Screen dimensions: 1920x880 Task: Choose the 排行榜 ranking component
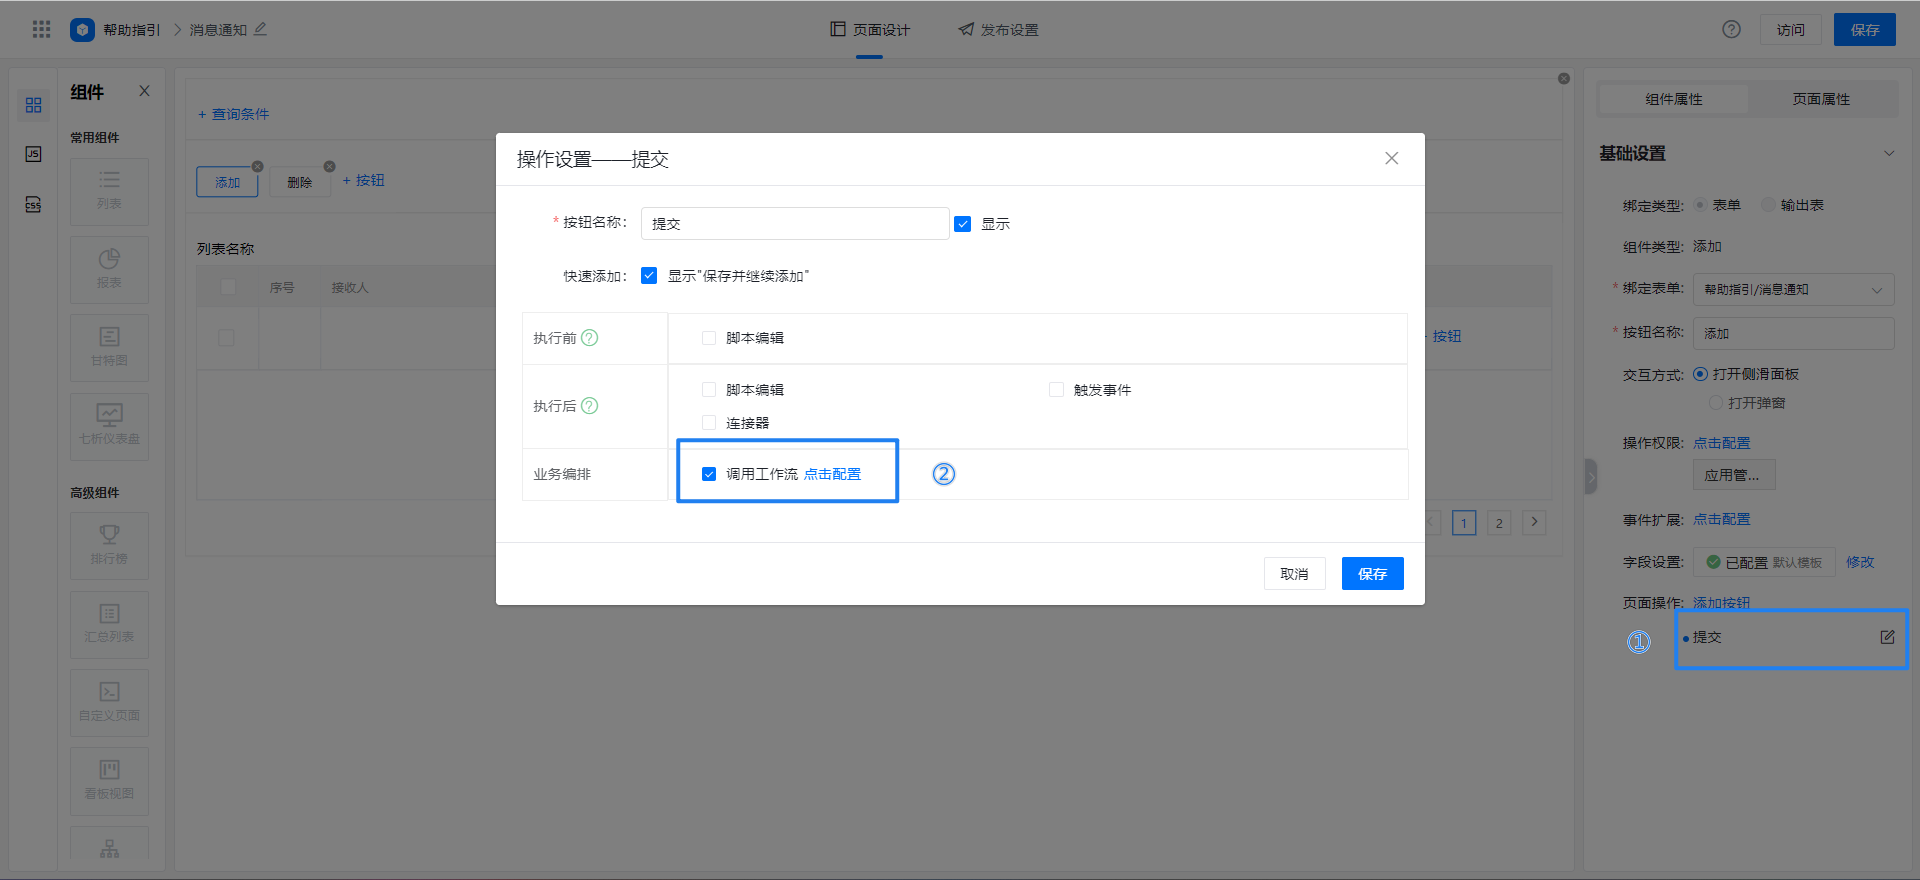tap(109, 546)
